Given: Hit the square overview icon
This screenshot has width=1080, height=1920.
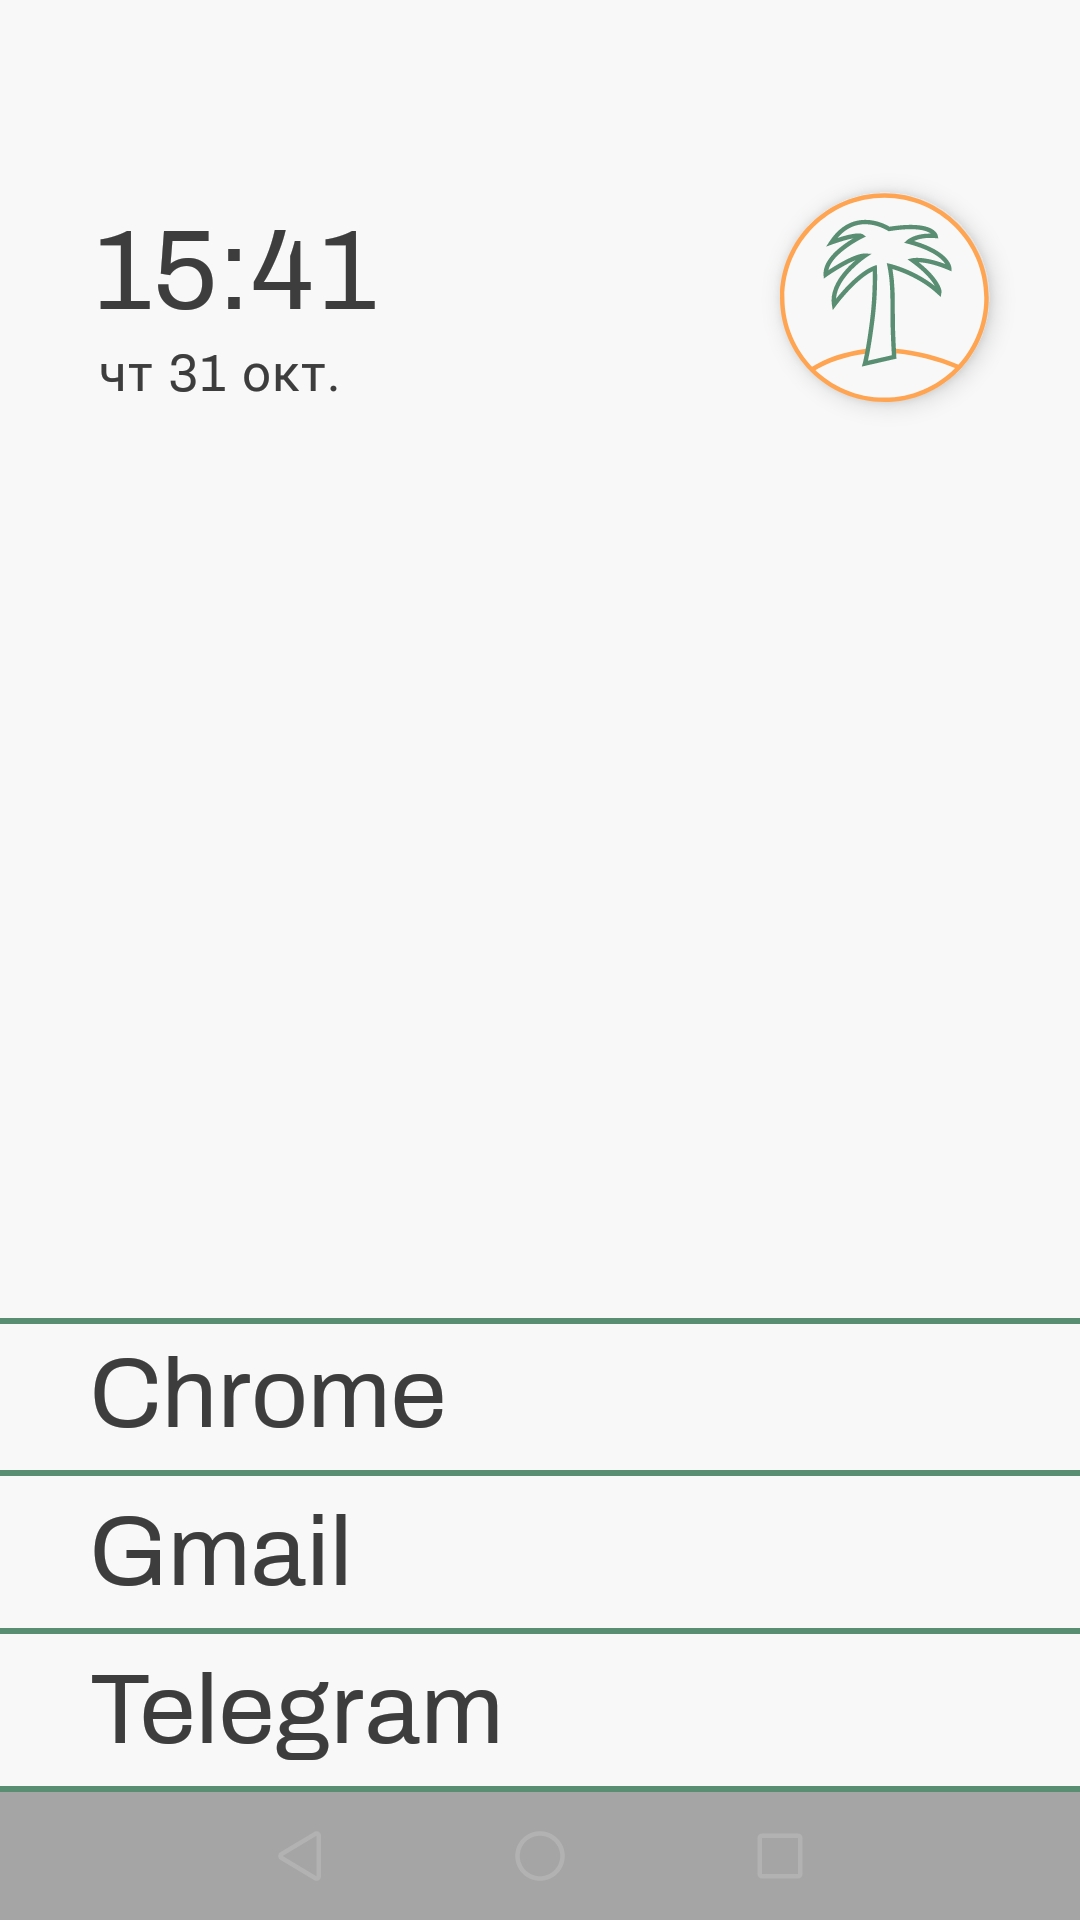Looking at the screenshot, I should [x=780, y=1856].
